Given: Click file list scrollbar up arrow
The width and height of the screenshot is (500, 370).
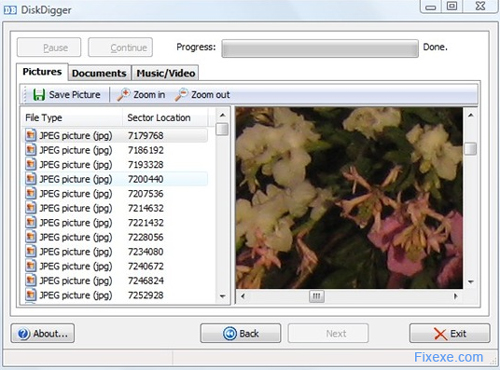Looking at the screenshot, I should coord(222,115).
